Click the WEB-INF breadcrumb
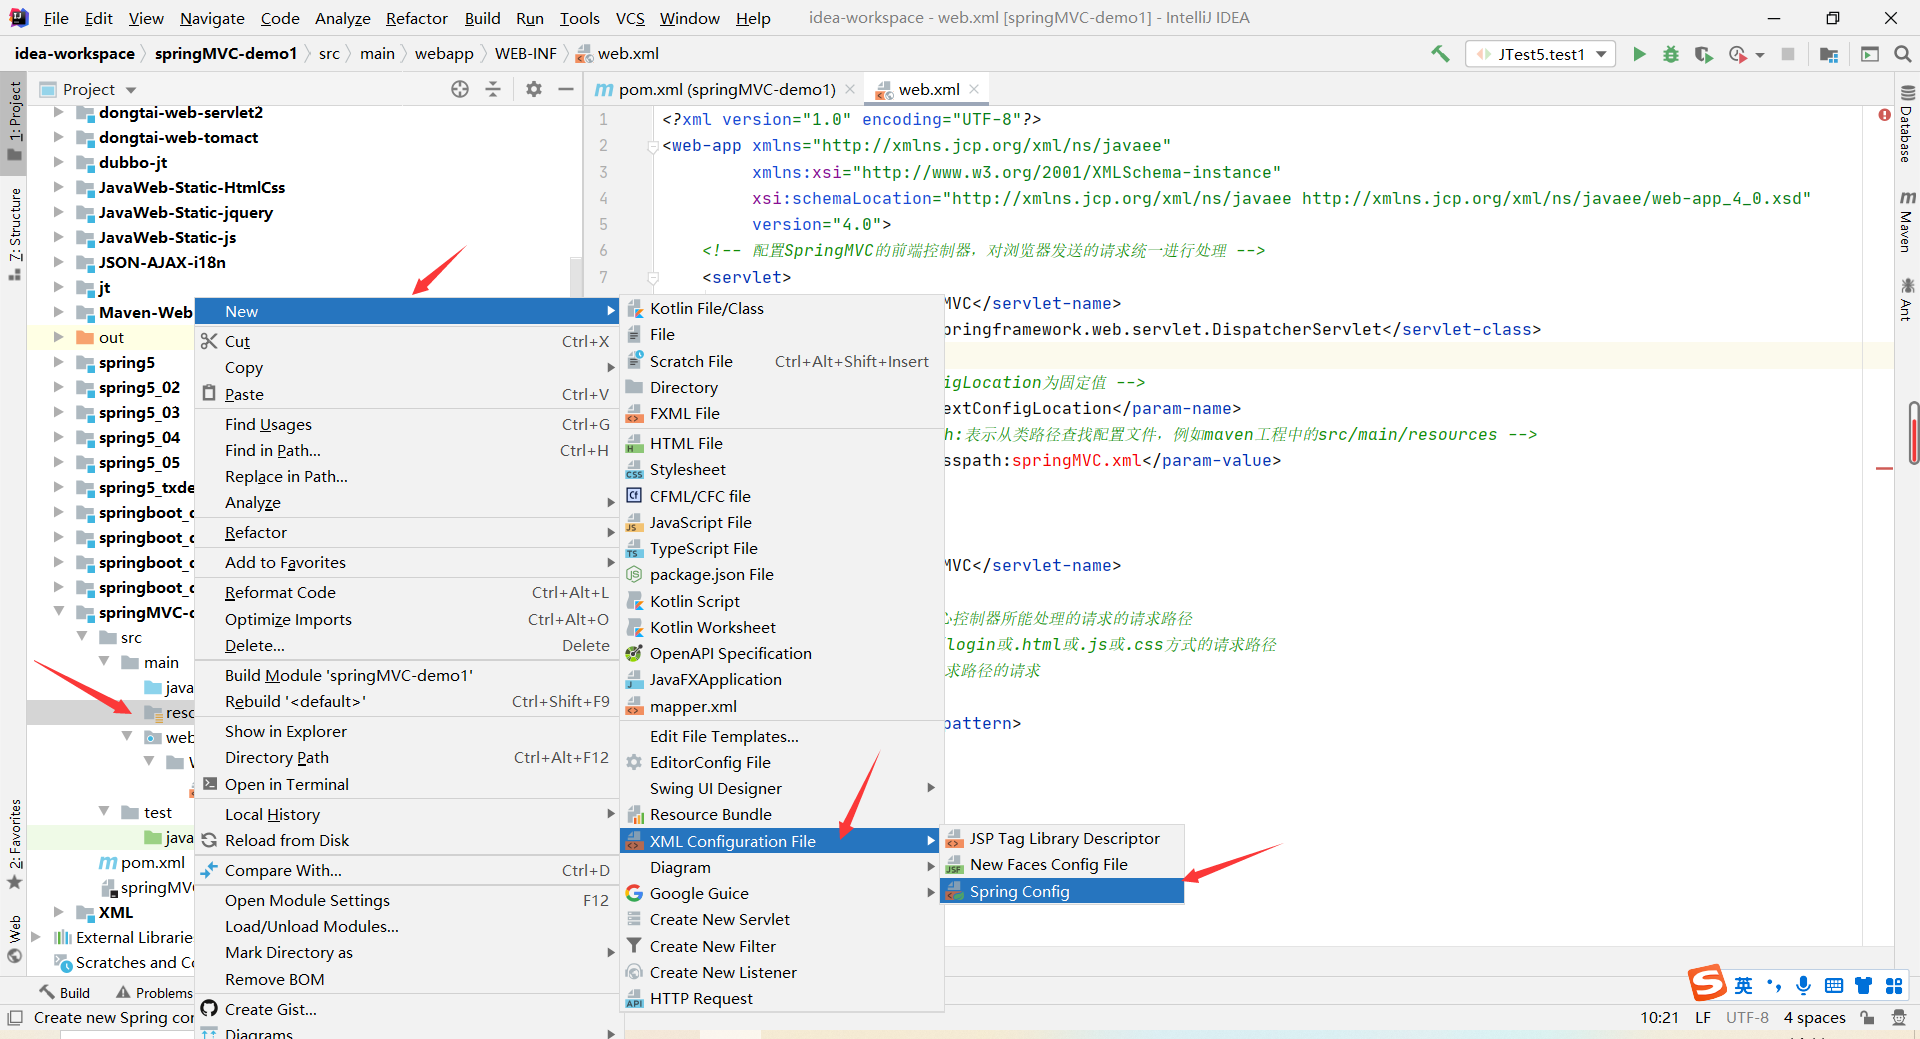Screen dimensions: 1920x1039 (525, 53)
